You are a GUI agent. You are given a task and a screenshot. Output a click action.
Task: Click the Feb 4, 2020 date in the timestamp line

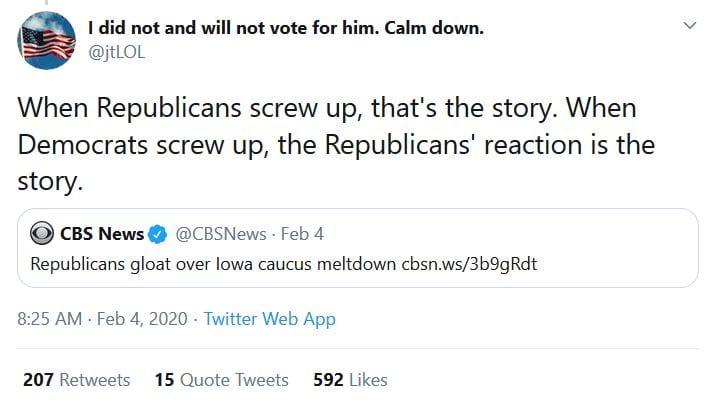[x=140, y=319]
